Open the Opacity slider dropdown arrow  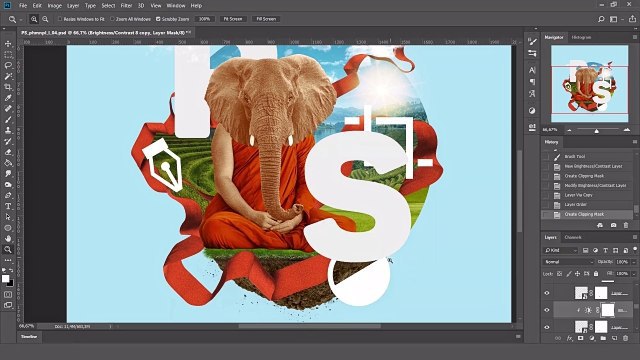click(x=634, y=262)
